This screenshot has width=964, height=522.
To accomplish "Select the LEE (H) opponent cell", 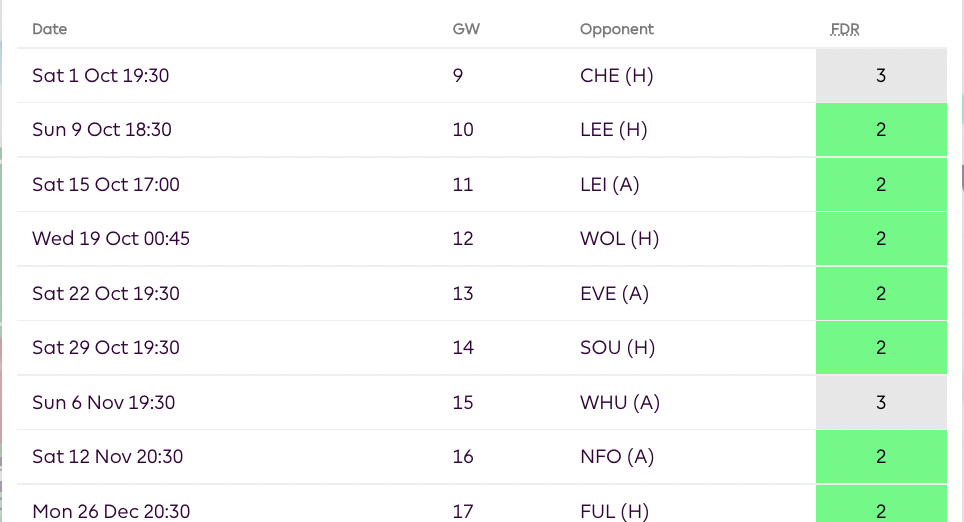I will [615, 130].
